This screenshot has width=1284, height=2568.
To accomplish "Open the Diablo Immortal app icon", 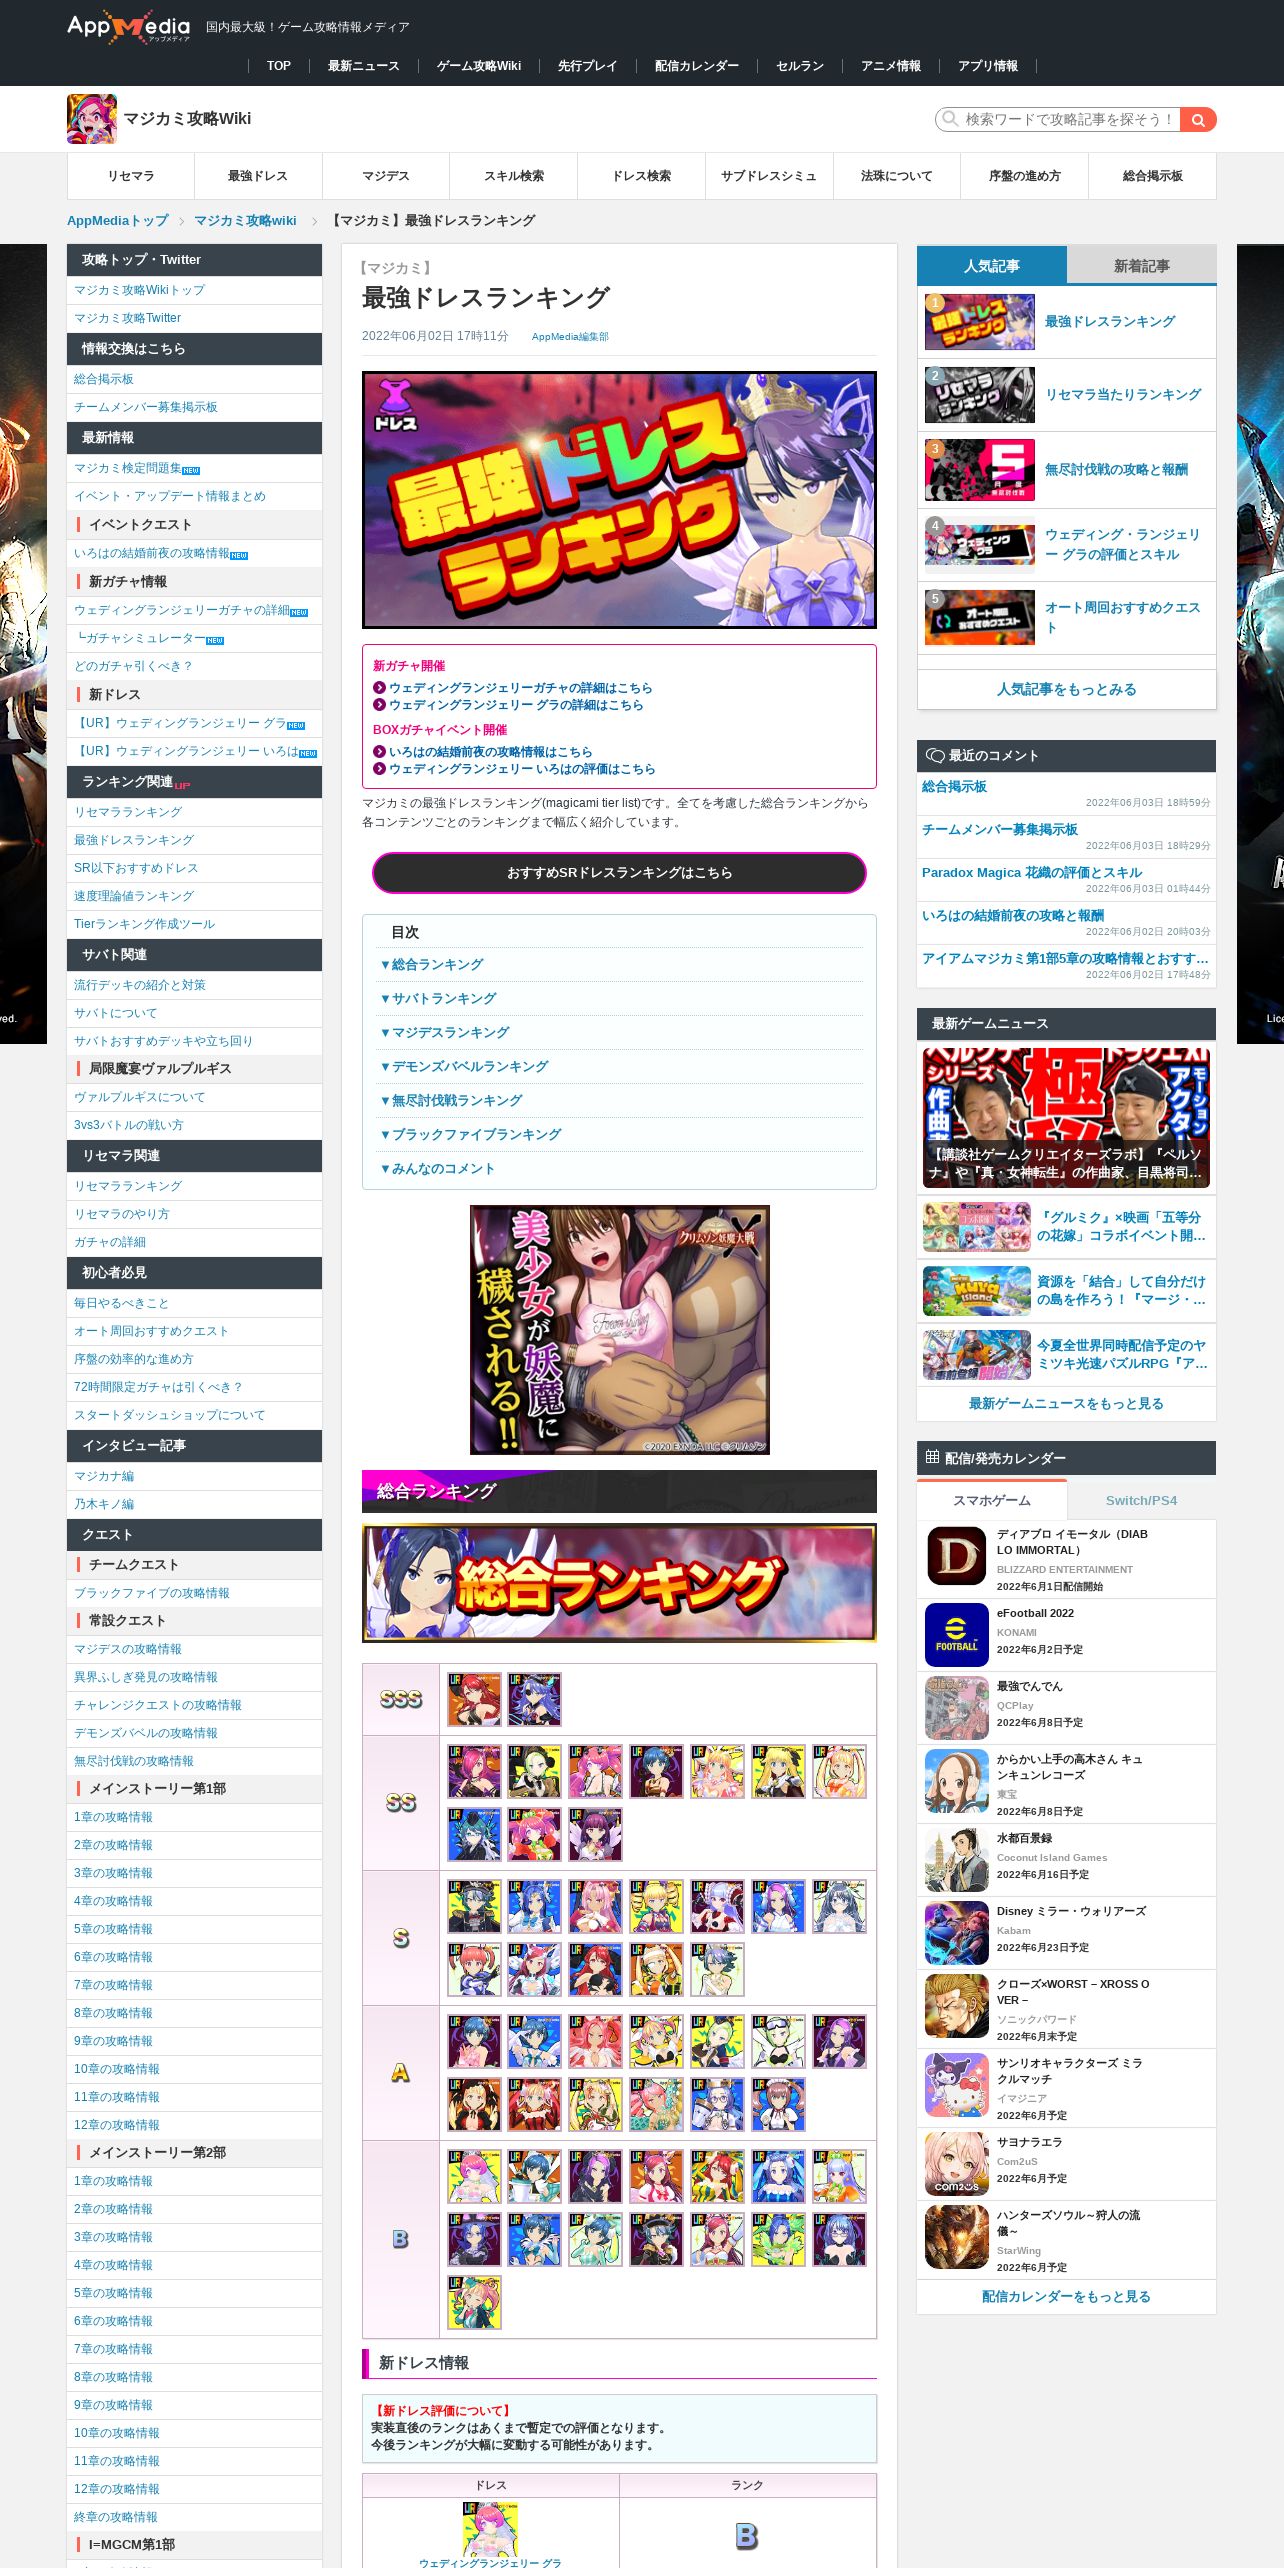I will pos(956,1556).
